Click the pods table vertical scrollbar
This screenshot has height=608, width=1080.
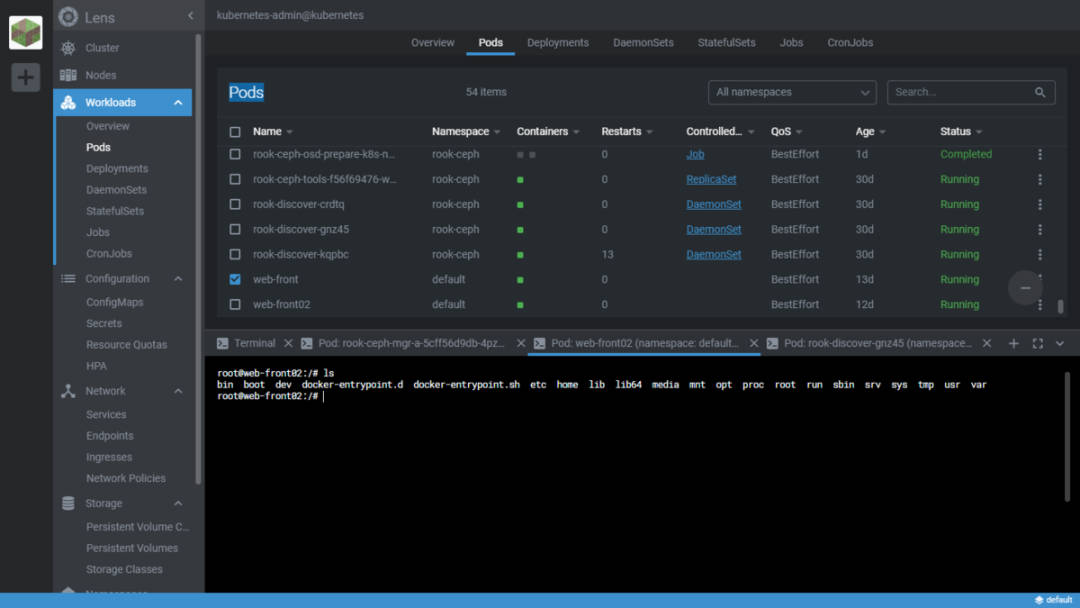coord(1060,306)
